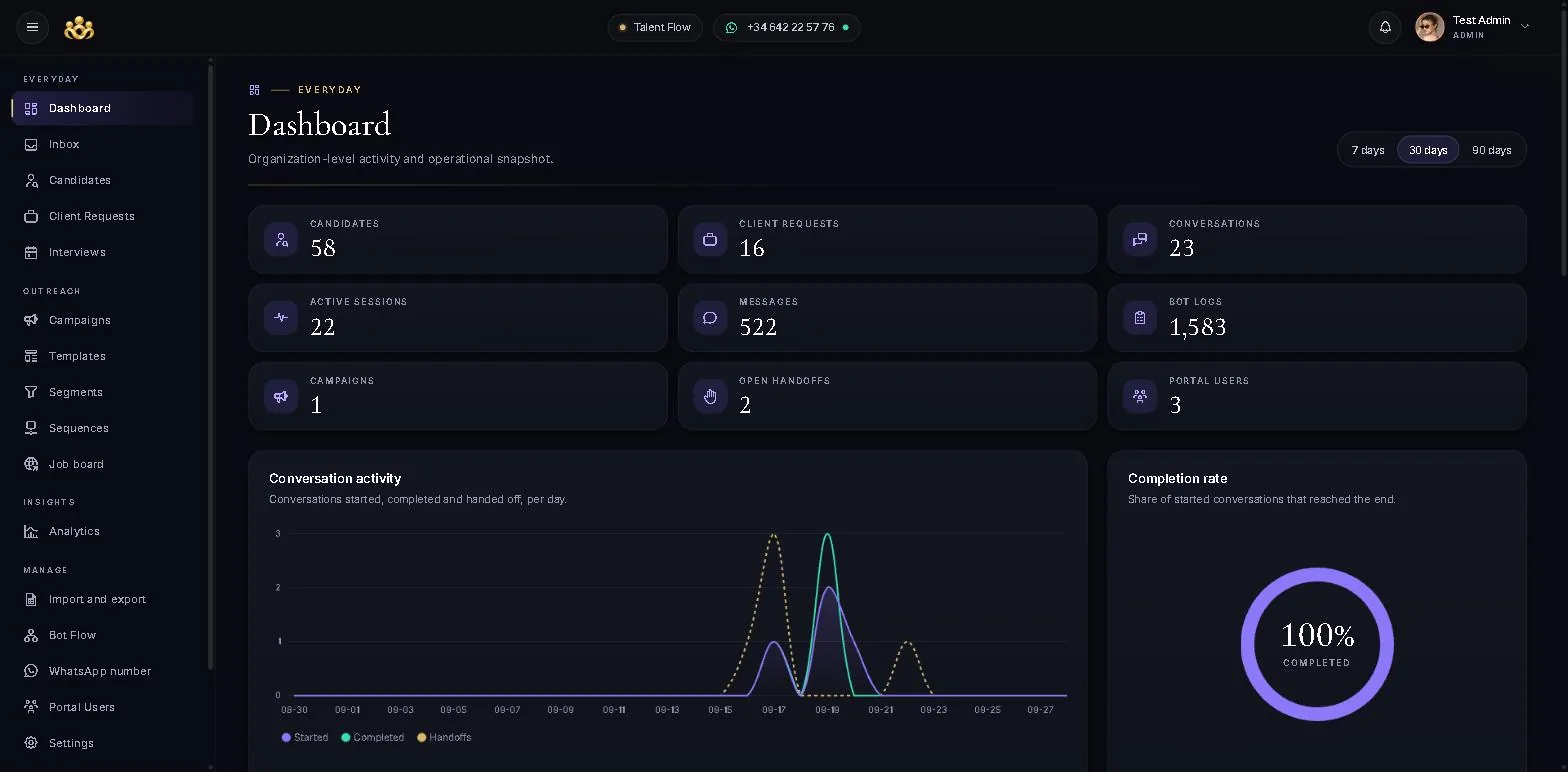Click the Messages card value 522
The width and height of the screenshot is (1568, 772).
click(x=758, y=327)
